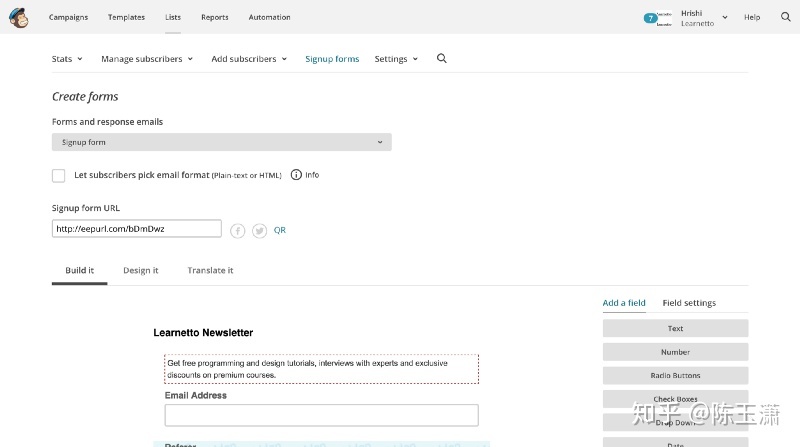Screen dimensions: 800x447
Task: Switch to the Design it tab
Action: (x=141, y=270)
